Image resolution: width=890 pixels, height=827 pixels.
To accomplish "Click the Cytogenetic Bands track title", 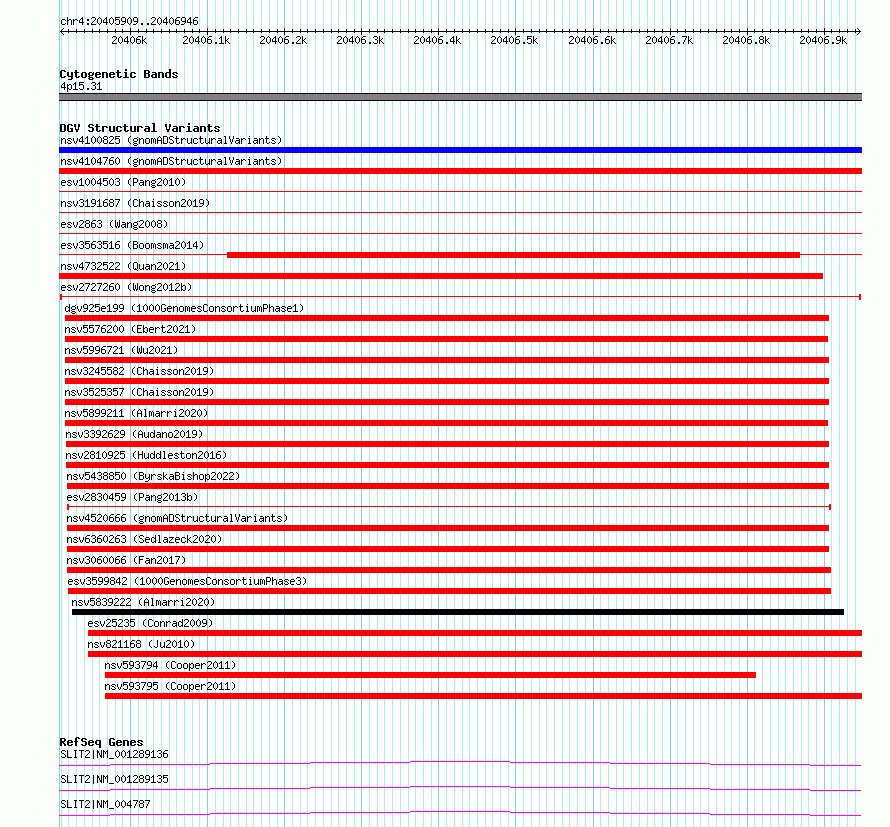I will 119,74.
